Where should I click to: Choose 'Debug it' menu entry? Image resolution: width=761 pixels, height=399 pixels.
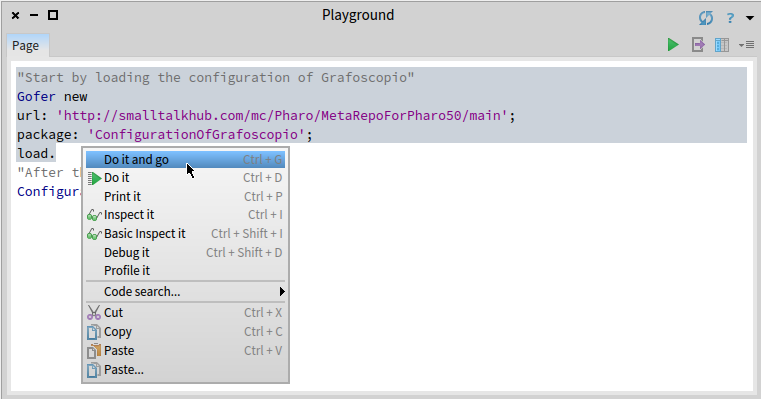point(185,252)
